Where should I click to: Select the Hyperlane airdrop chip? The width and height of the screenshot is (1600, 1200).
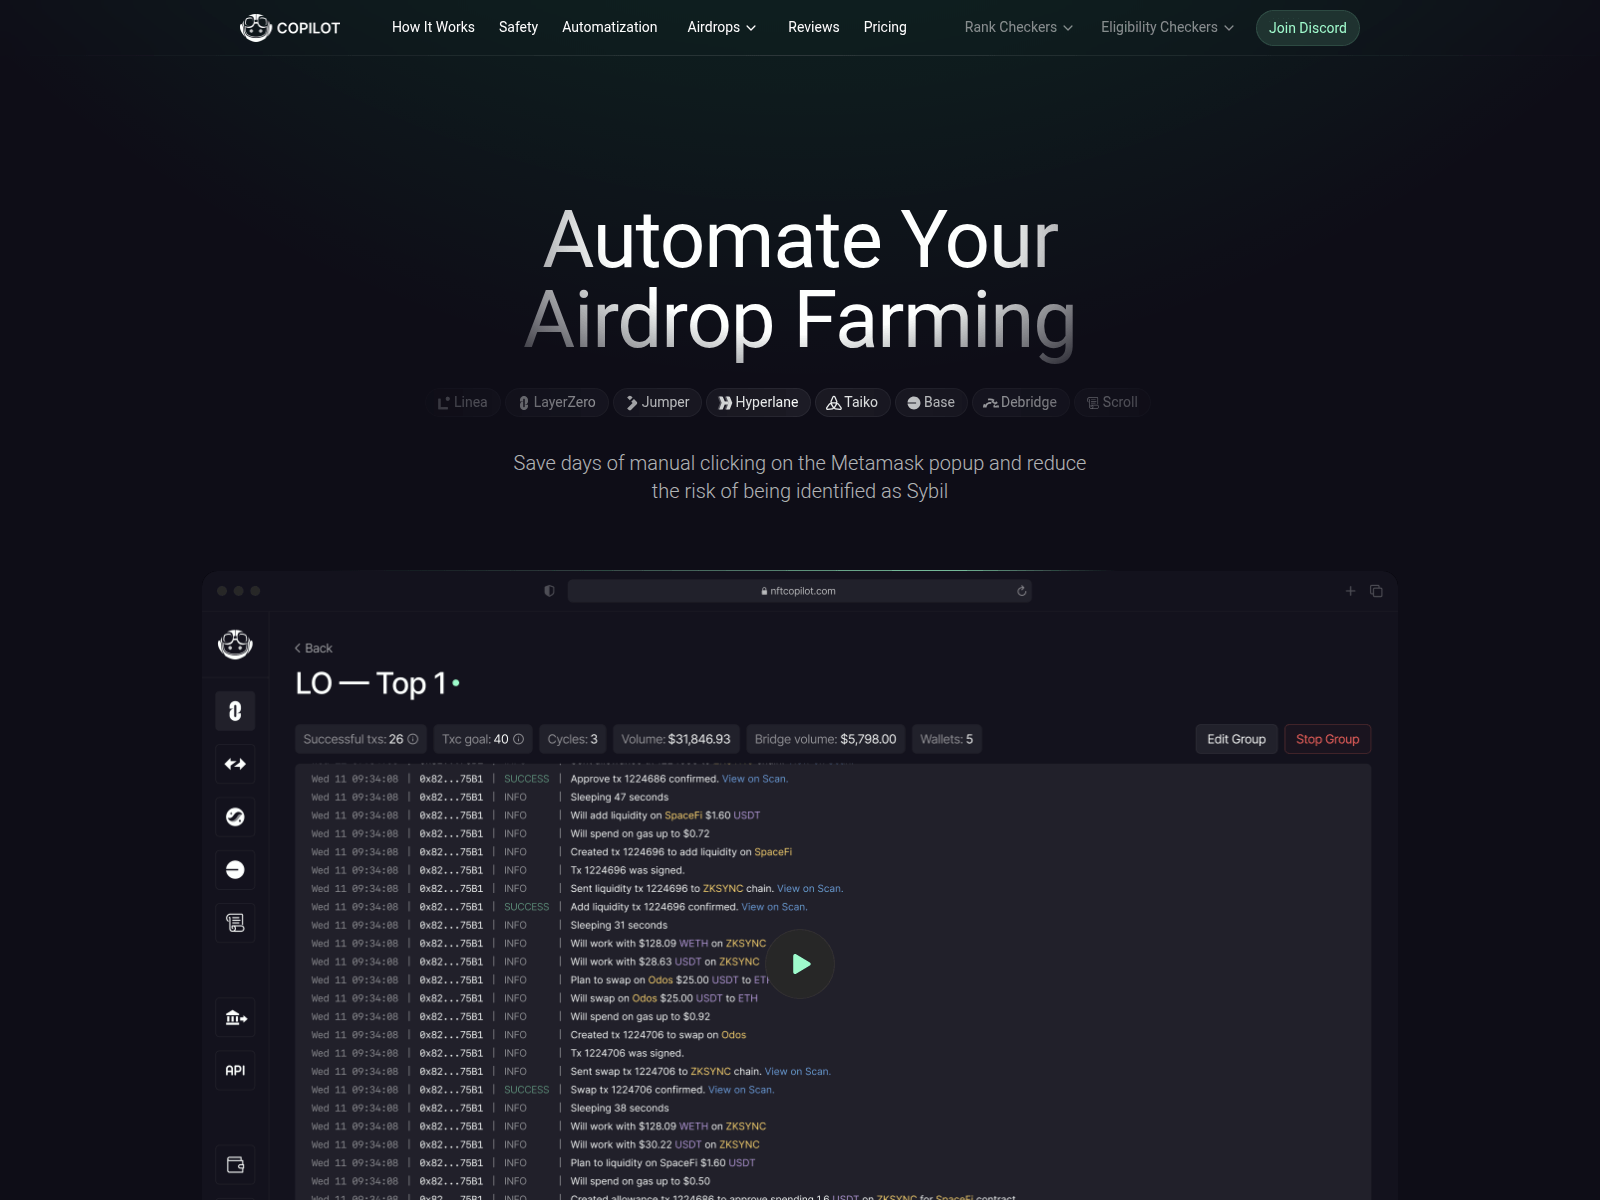click(x=758, y=402)
